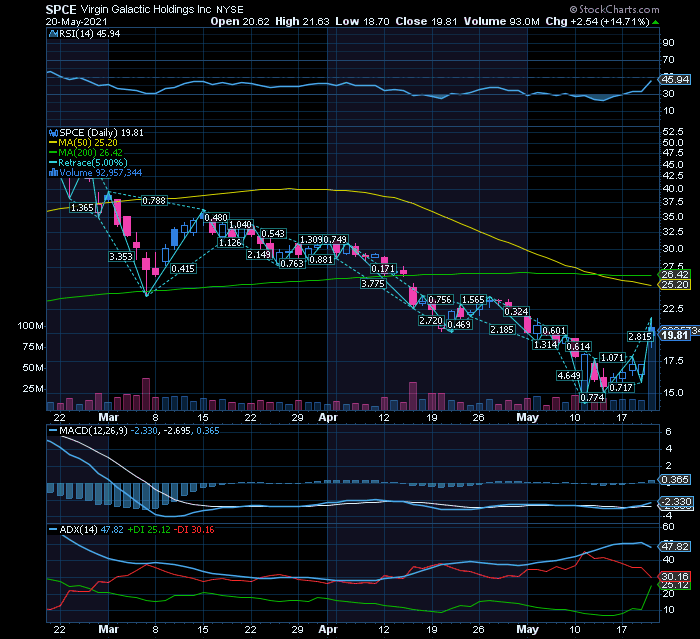Click the SPCE ticker symbol in header
The image size is (700, 639).
click(x=61, y=9)
